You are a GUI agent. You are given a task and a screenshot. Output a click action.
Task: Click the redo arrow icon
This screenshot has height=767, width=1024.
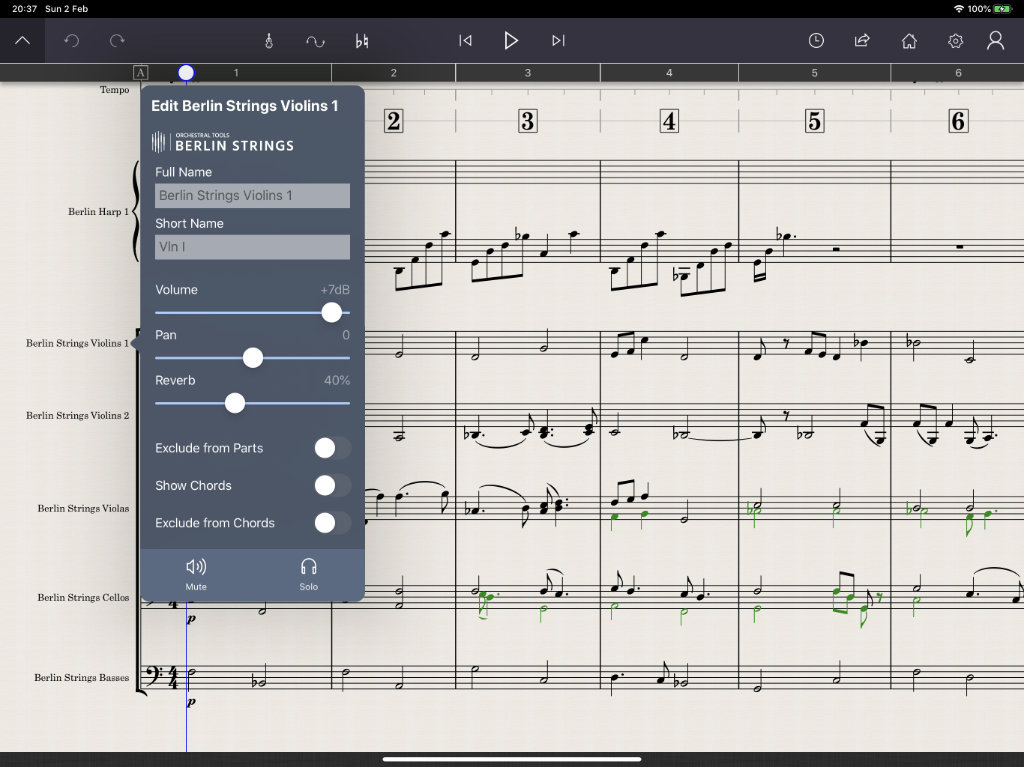click(x=117, y=41)
